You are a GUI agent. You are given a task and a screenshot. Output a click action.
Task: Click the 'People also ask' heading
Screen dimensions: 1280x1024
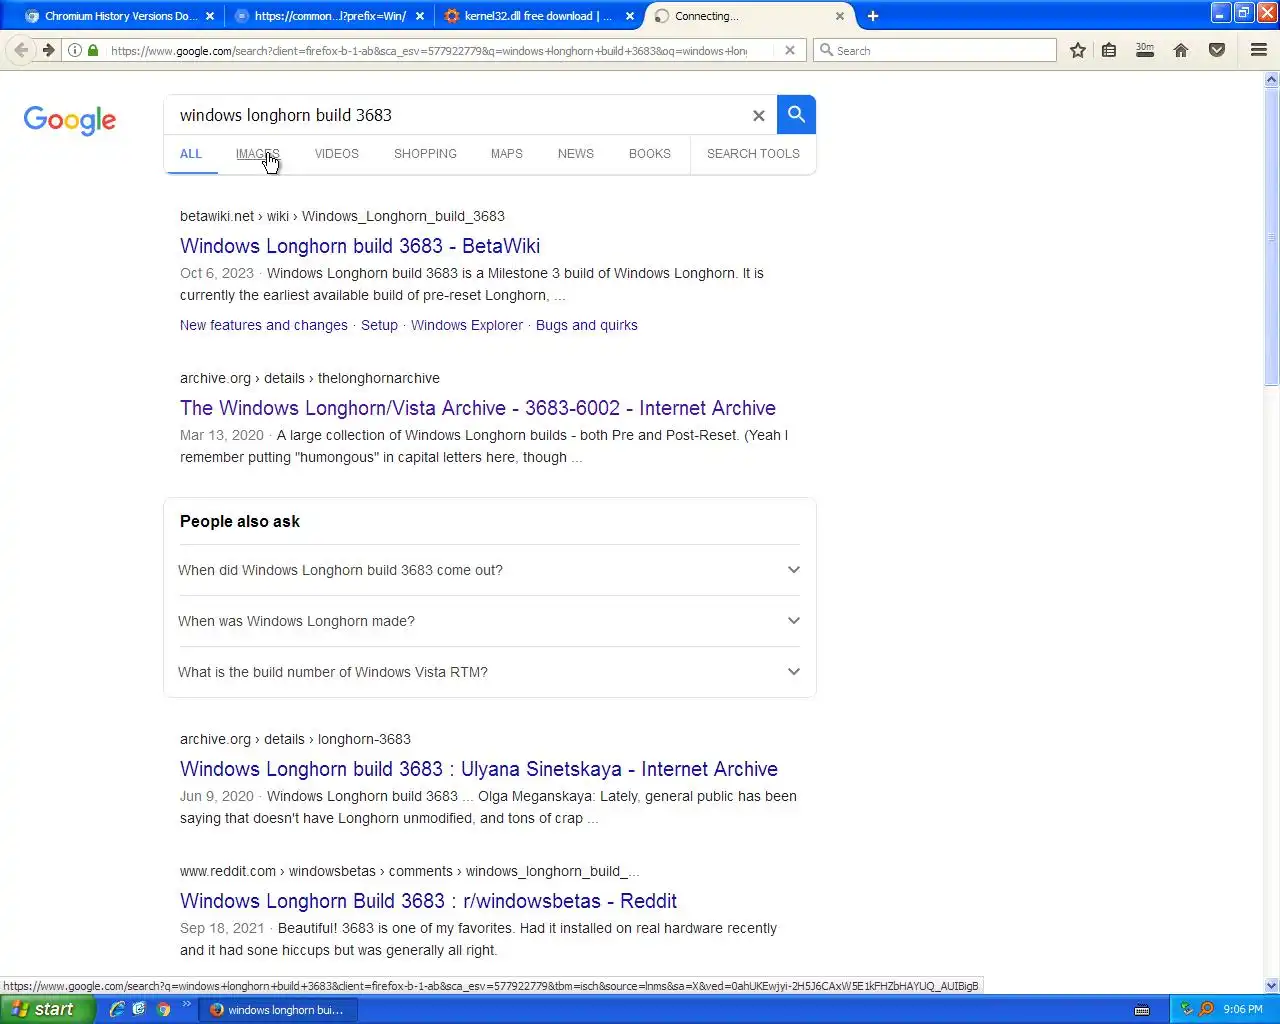pos(240,521)
